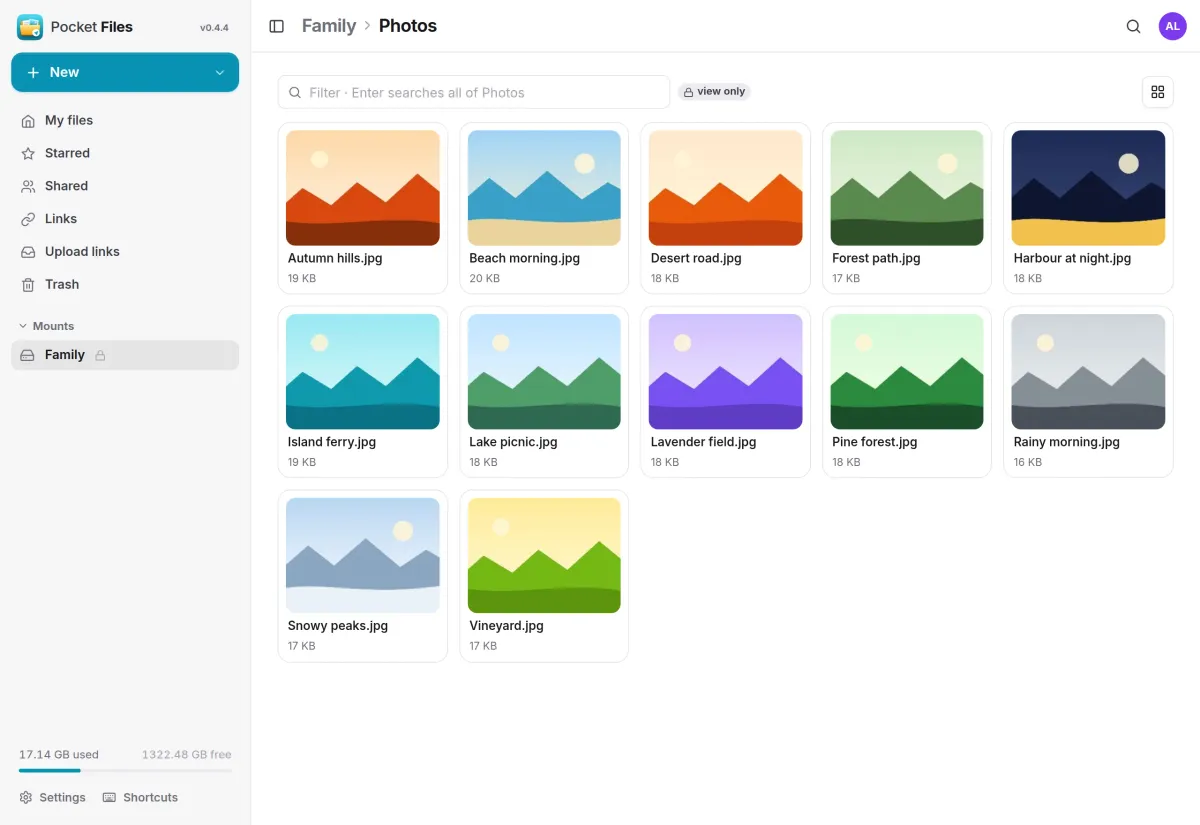The image size is (1200, 825).
Task: Click the 16 KB size under Rainy morning
Action: pyautogui.click(x=1028, y=463)
